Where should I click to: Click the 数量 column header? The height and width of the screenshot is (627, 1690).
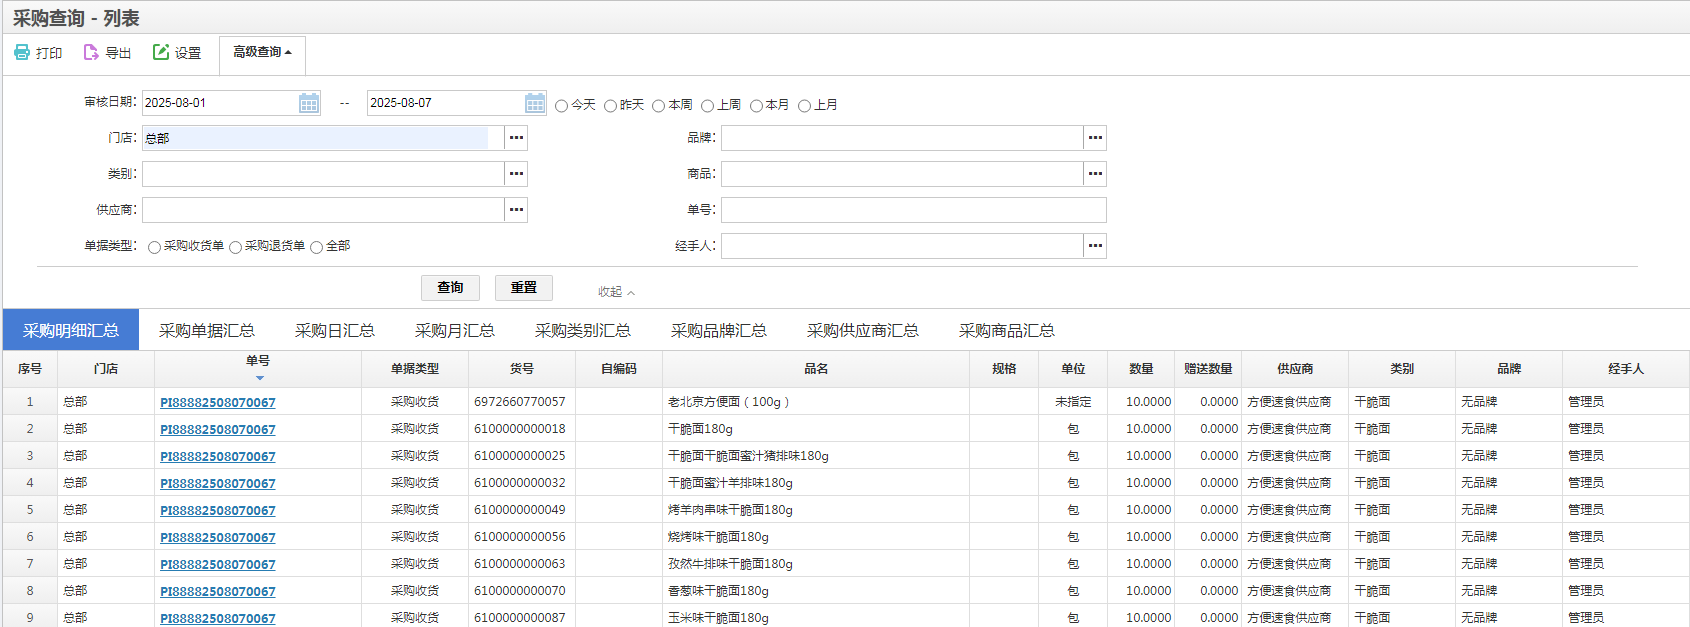click(x=1142, y=369)
